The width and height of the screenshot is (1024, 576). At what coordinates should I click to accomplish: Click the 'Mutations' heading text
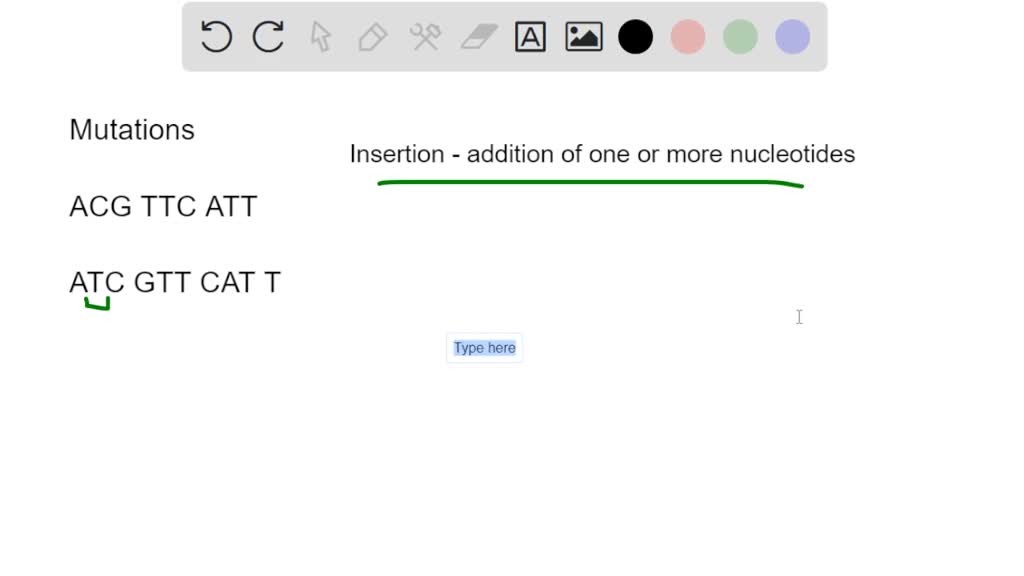pyautogui.click(x=132, y=130)
